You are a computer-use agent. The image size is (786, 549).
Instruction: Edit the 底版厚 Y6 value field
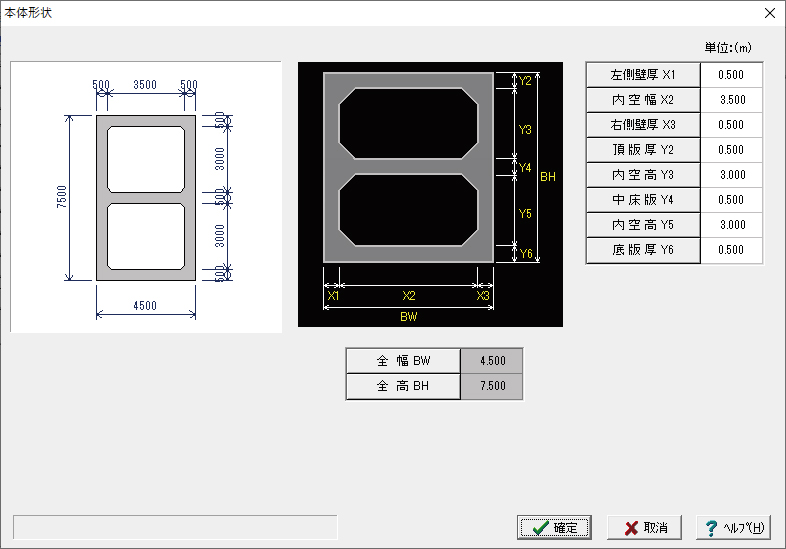(731, 250)
